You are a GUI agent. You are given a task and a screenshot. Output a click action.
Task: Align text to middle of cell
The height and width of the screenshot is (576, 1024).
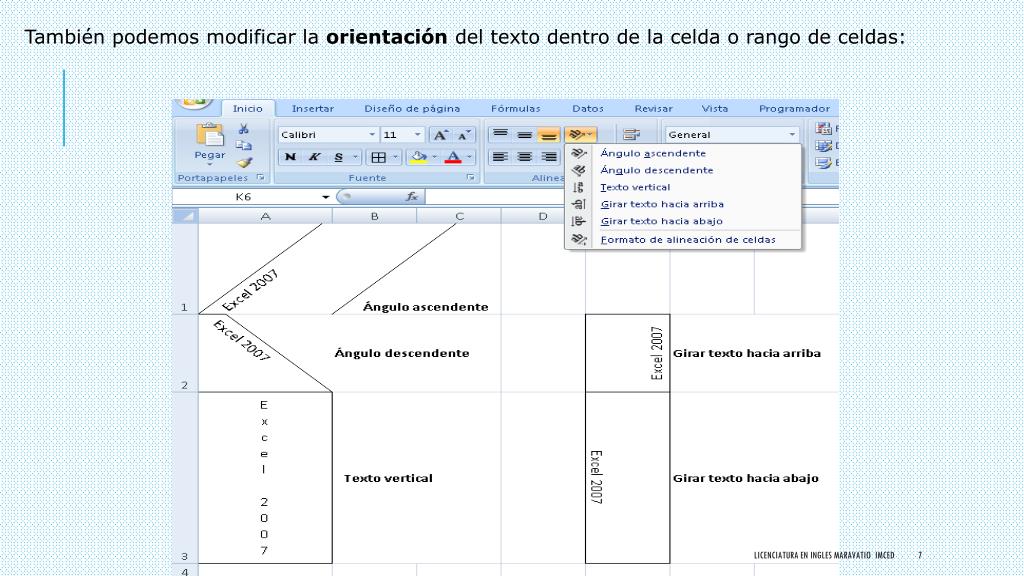tap(524, 135)
